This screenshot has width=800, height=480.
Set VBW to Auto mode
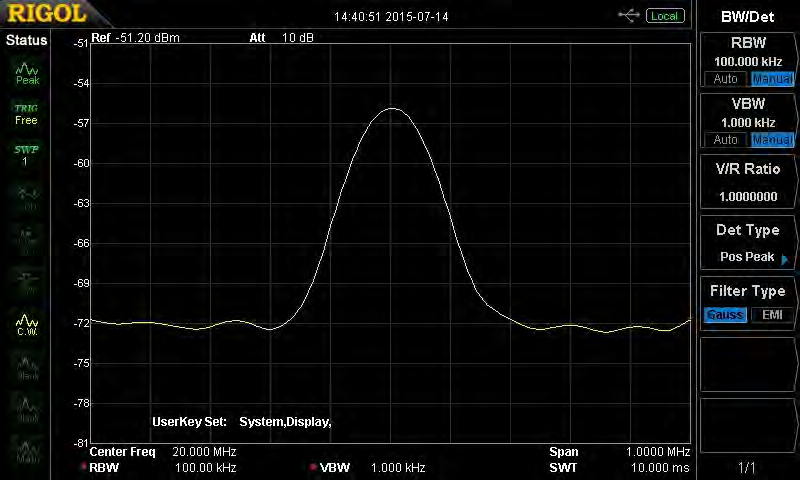(725, 140)
